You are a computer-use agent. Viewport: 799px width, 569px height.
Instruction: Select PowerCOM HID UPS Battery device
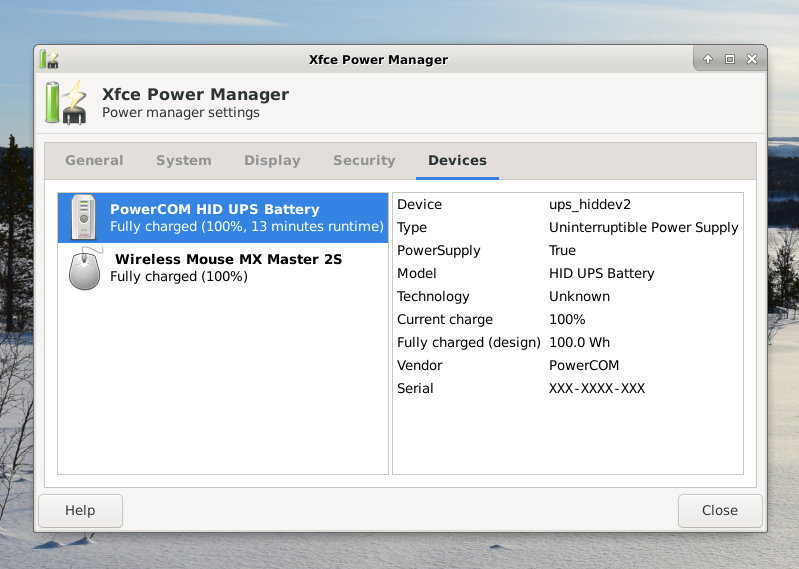coord(223,218)
